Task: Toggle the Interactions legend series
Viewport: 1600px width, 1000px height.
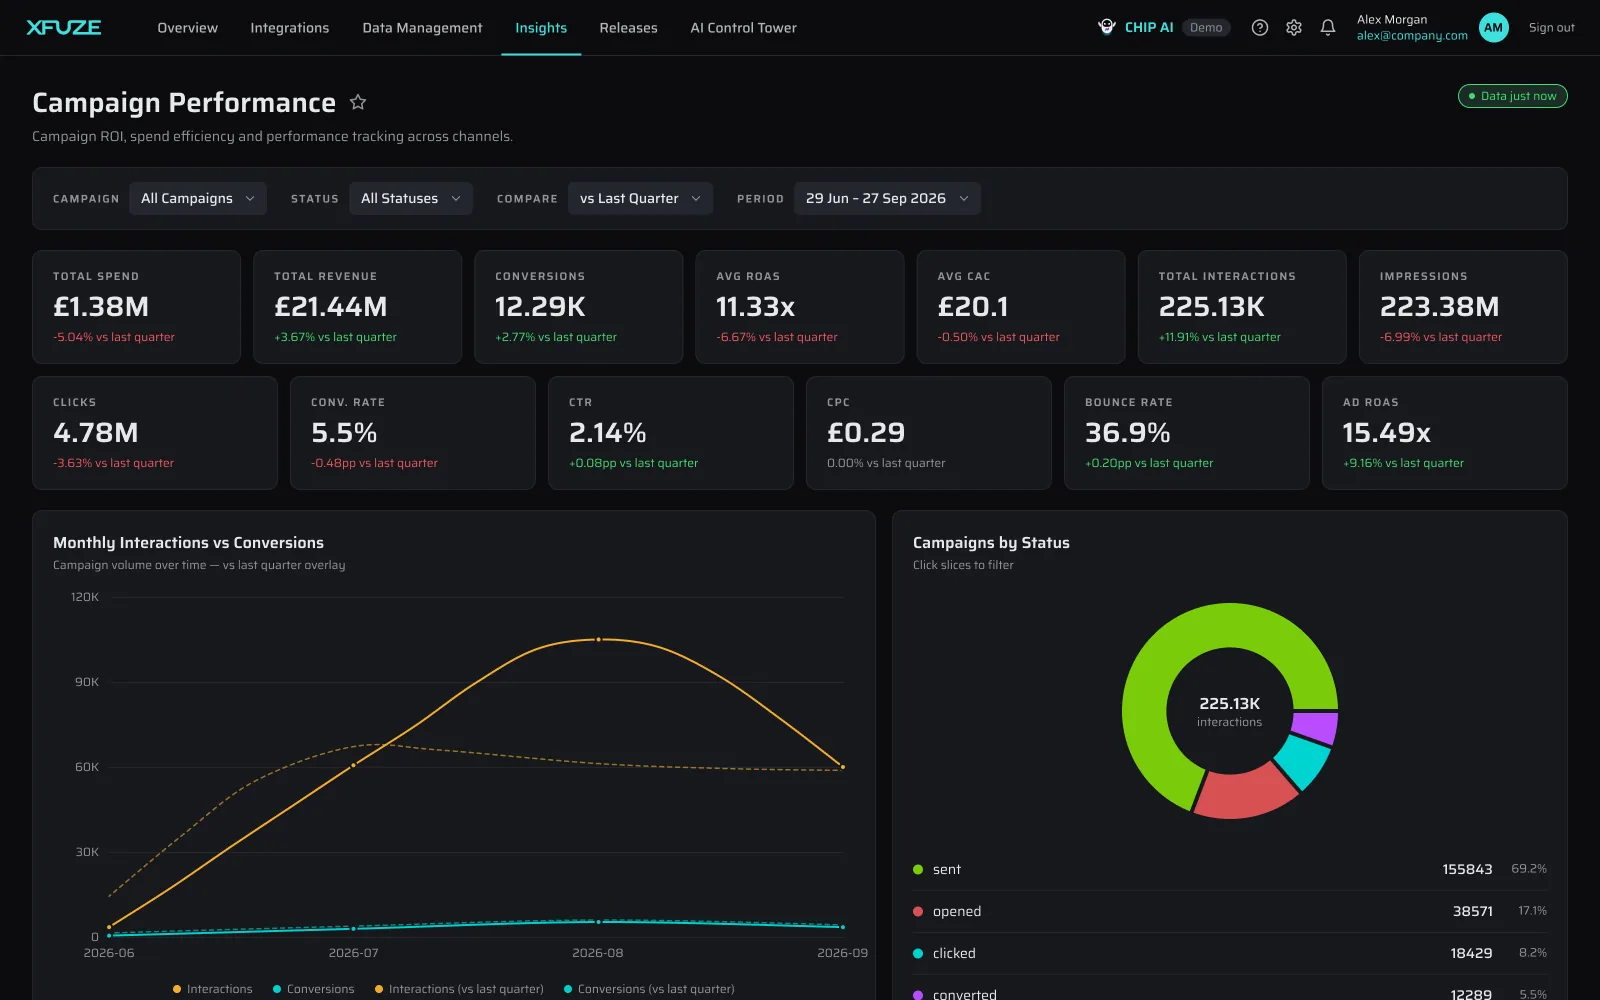Action: tap(213, 989)
